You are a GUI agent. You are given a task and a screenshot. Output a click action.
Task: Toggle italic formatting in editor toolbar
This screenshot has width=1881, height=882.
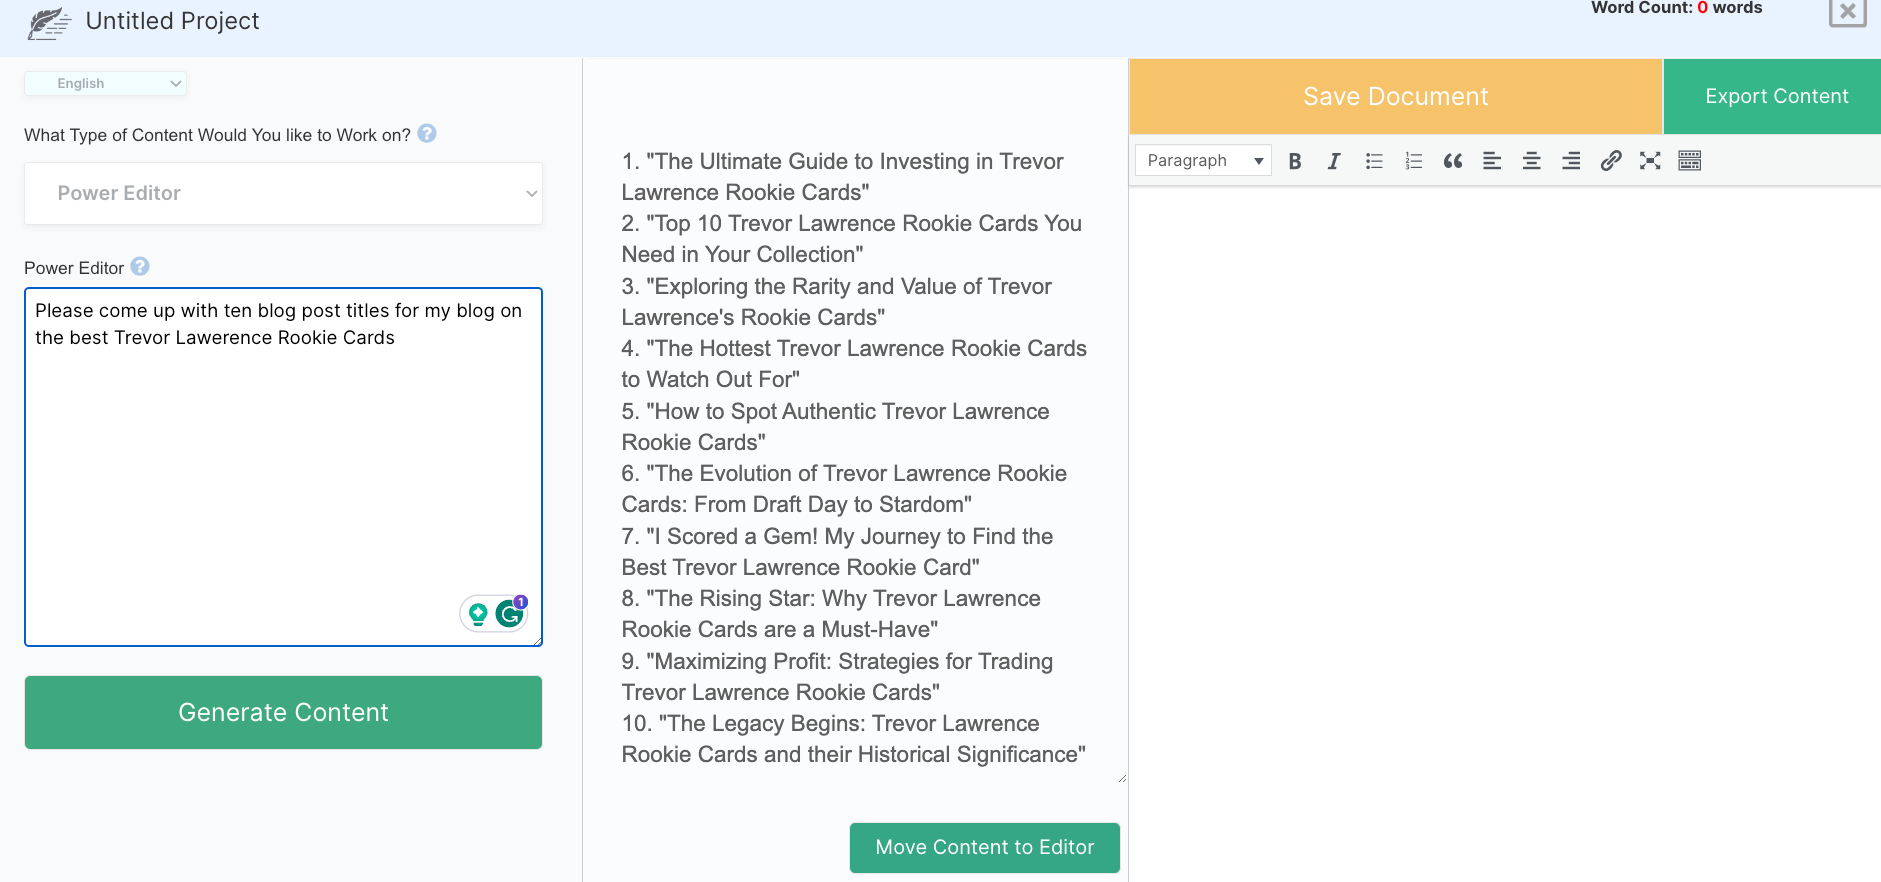click(1334, 161)
